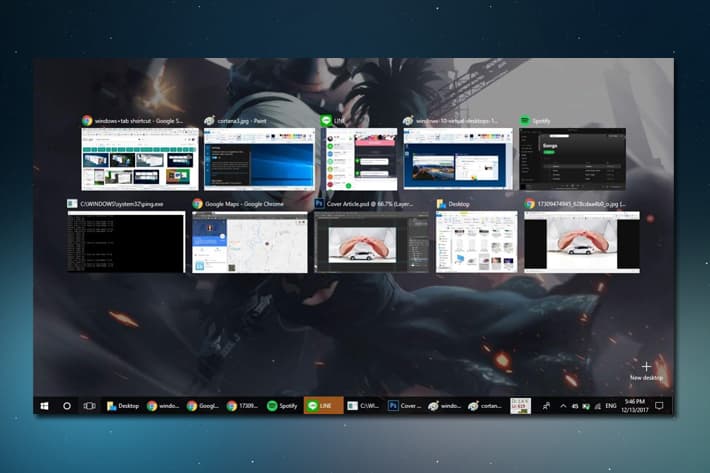Open Photoshop 'Cover...' taskbar button
The width and height of the screenshot is (710, 473).
coord(404,406)
